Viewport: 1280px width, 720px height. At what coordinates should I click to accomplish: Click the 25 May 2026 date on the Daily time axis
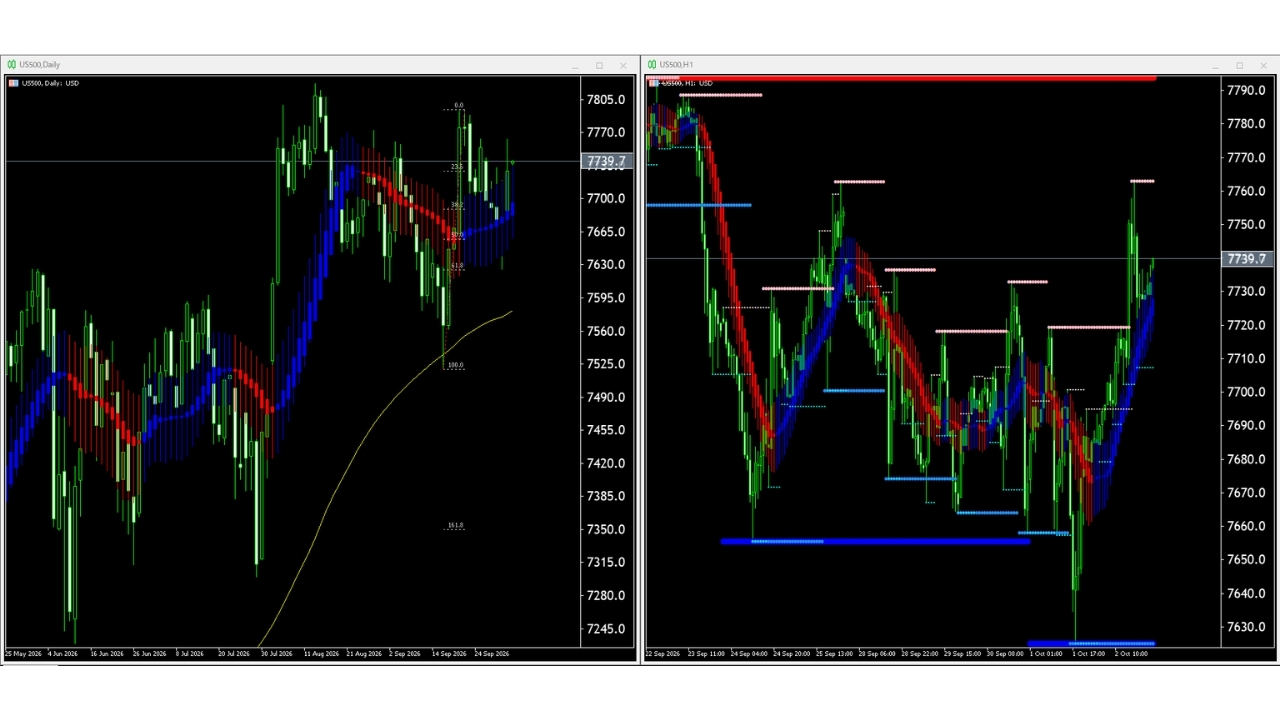point(23,654)
